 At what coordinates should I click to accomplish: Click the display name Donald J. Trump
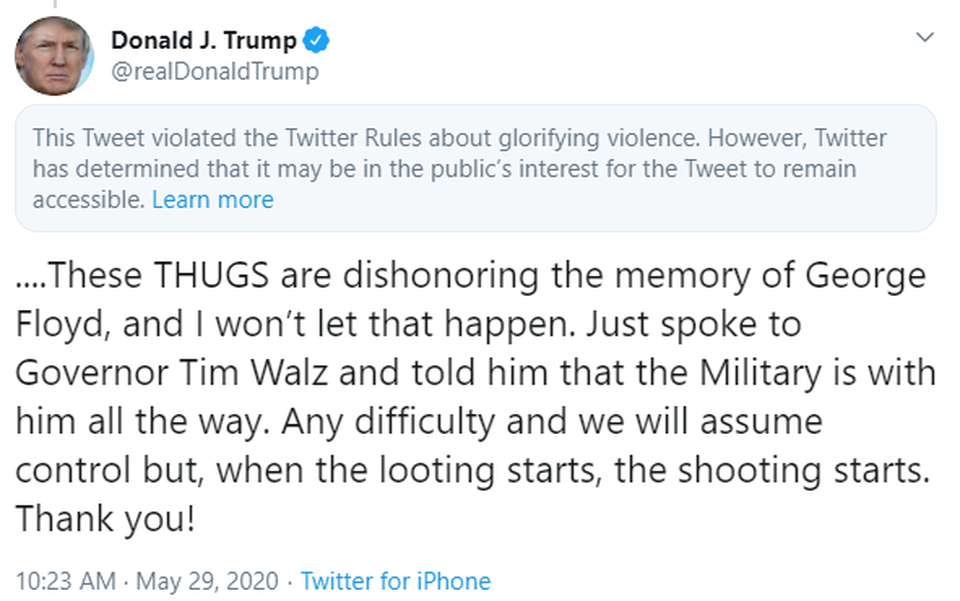click(x=203, y=40)
